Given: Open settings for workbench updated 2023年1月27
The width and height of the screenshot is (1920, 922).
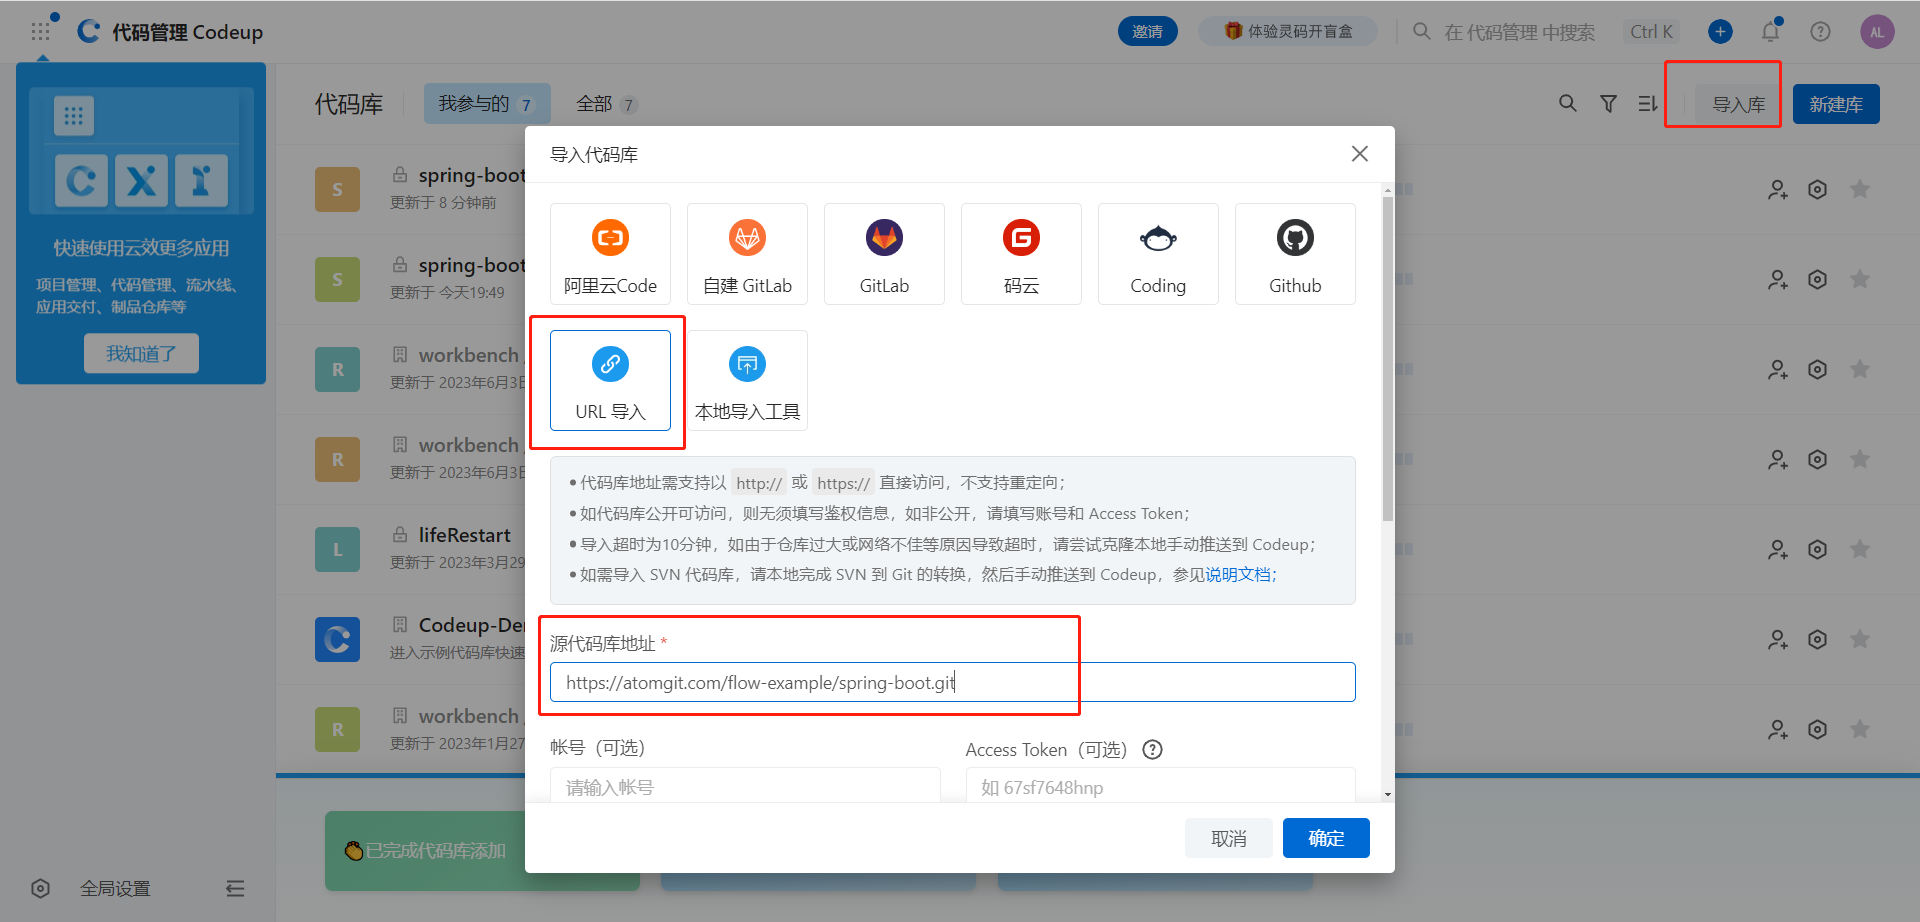Looking at the screenshot, I should 1818,730.
